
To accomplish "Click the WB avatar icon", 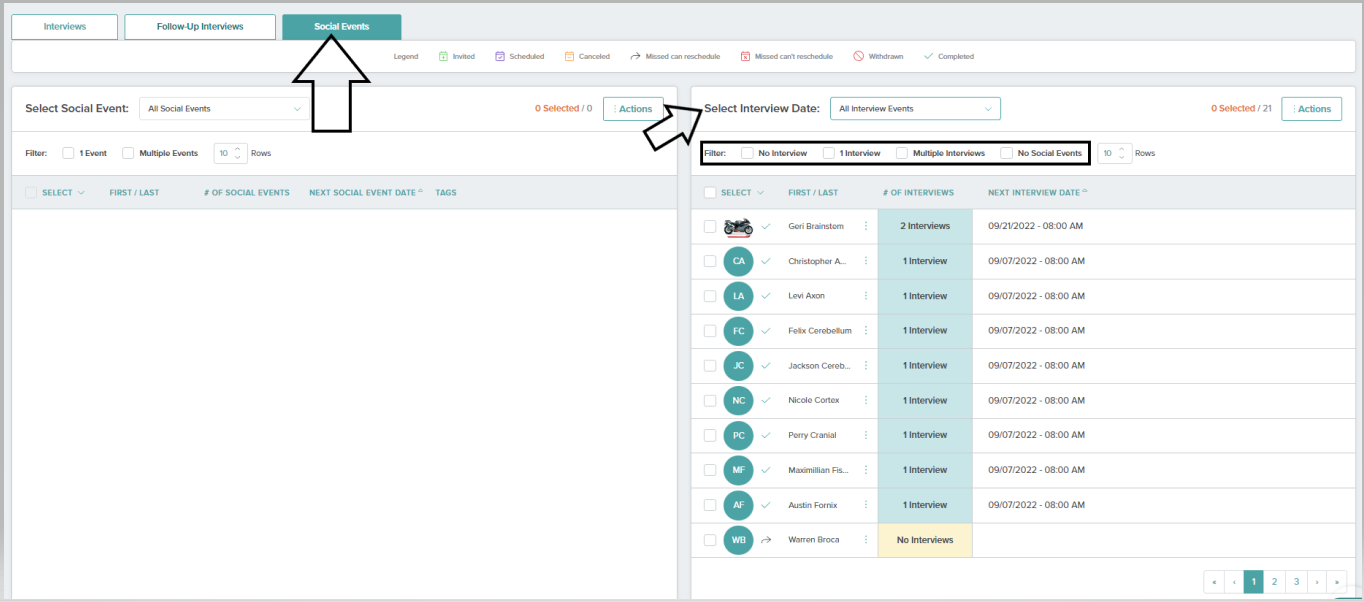I will click(x=738, y=540).
